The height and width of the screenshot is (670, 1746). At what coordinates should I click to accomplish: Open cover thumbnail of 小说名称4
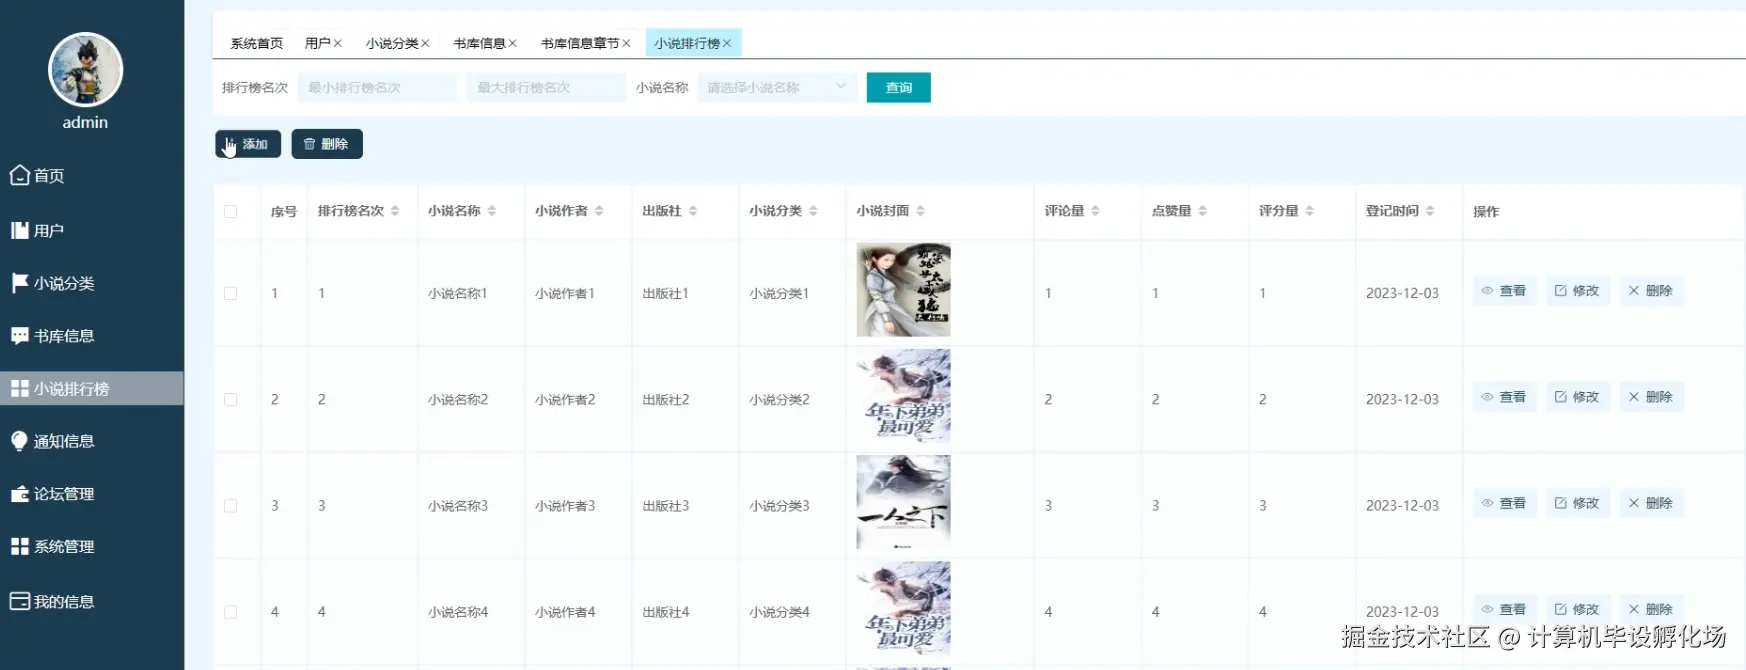[x=903, y=608]
